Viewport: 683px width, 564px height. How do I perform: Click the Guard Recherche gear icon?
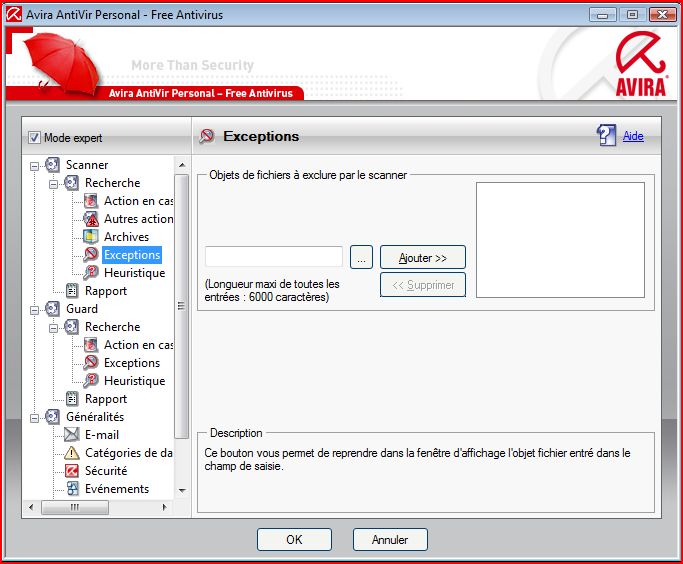tap(71, 327)
